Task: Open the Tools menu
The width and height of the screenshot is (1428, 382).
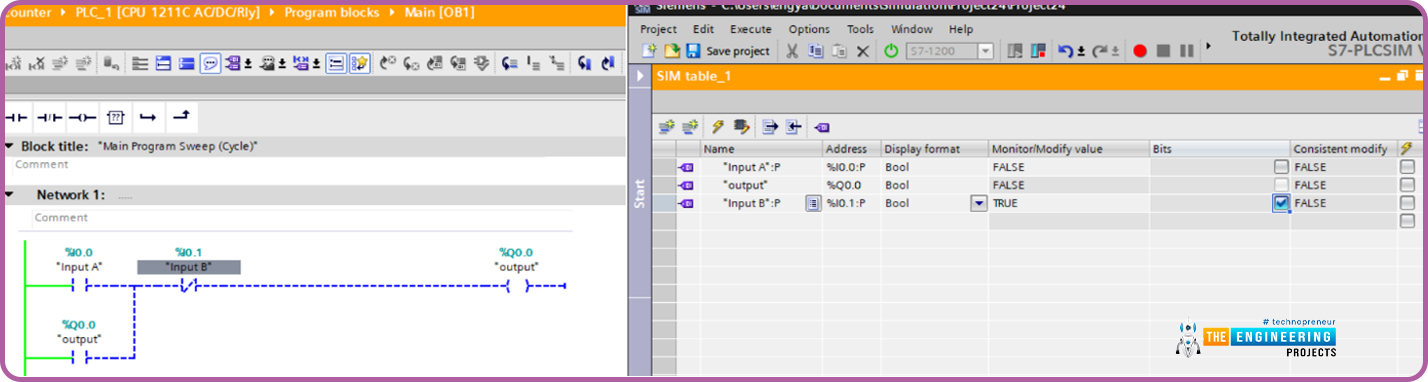Action: (860, 29)
